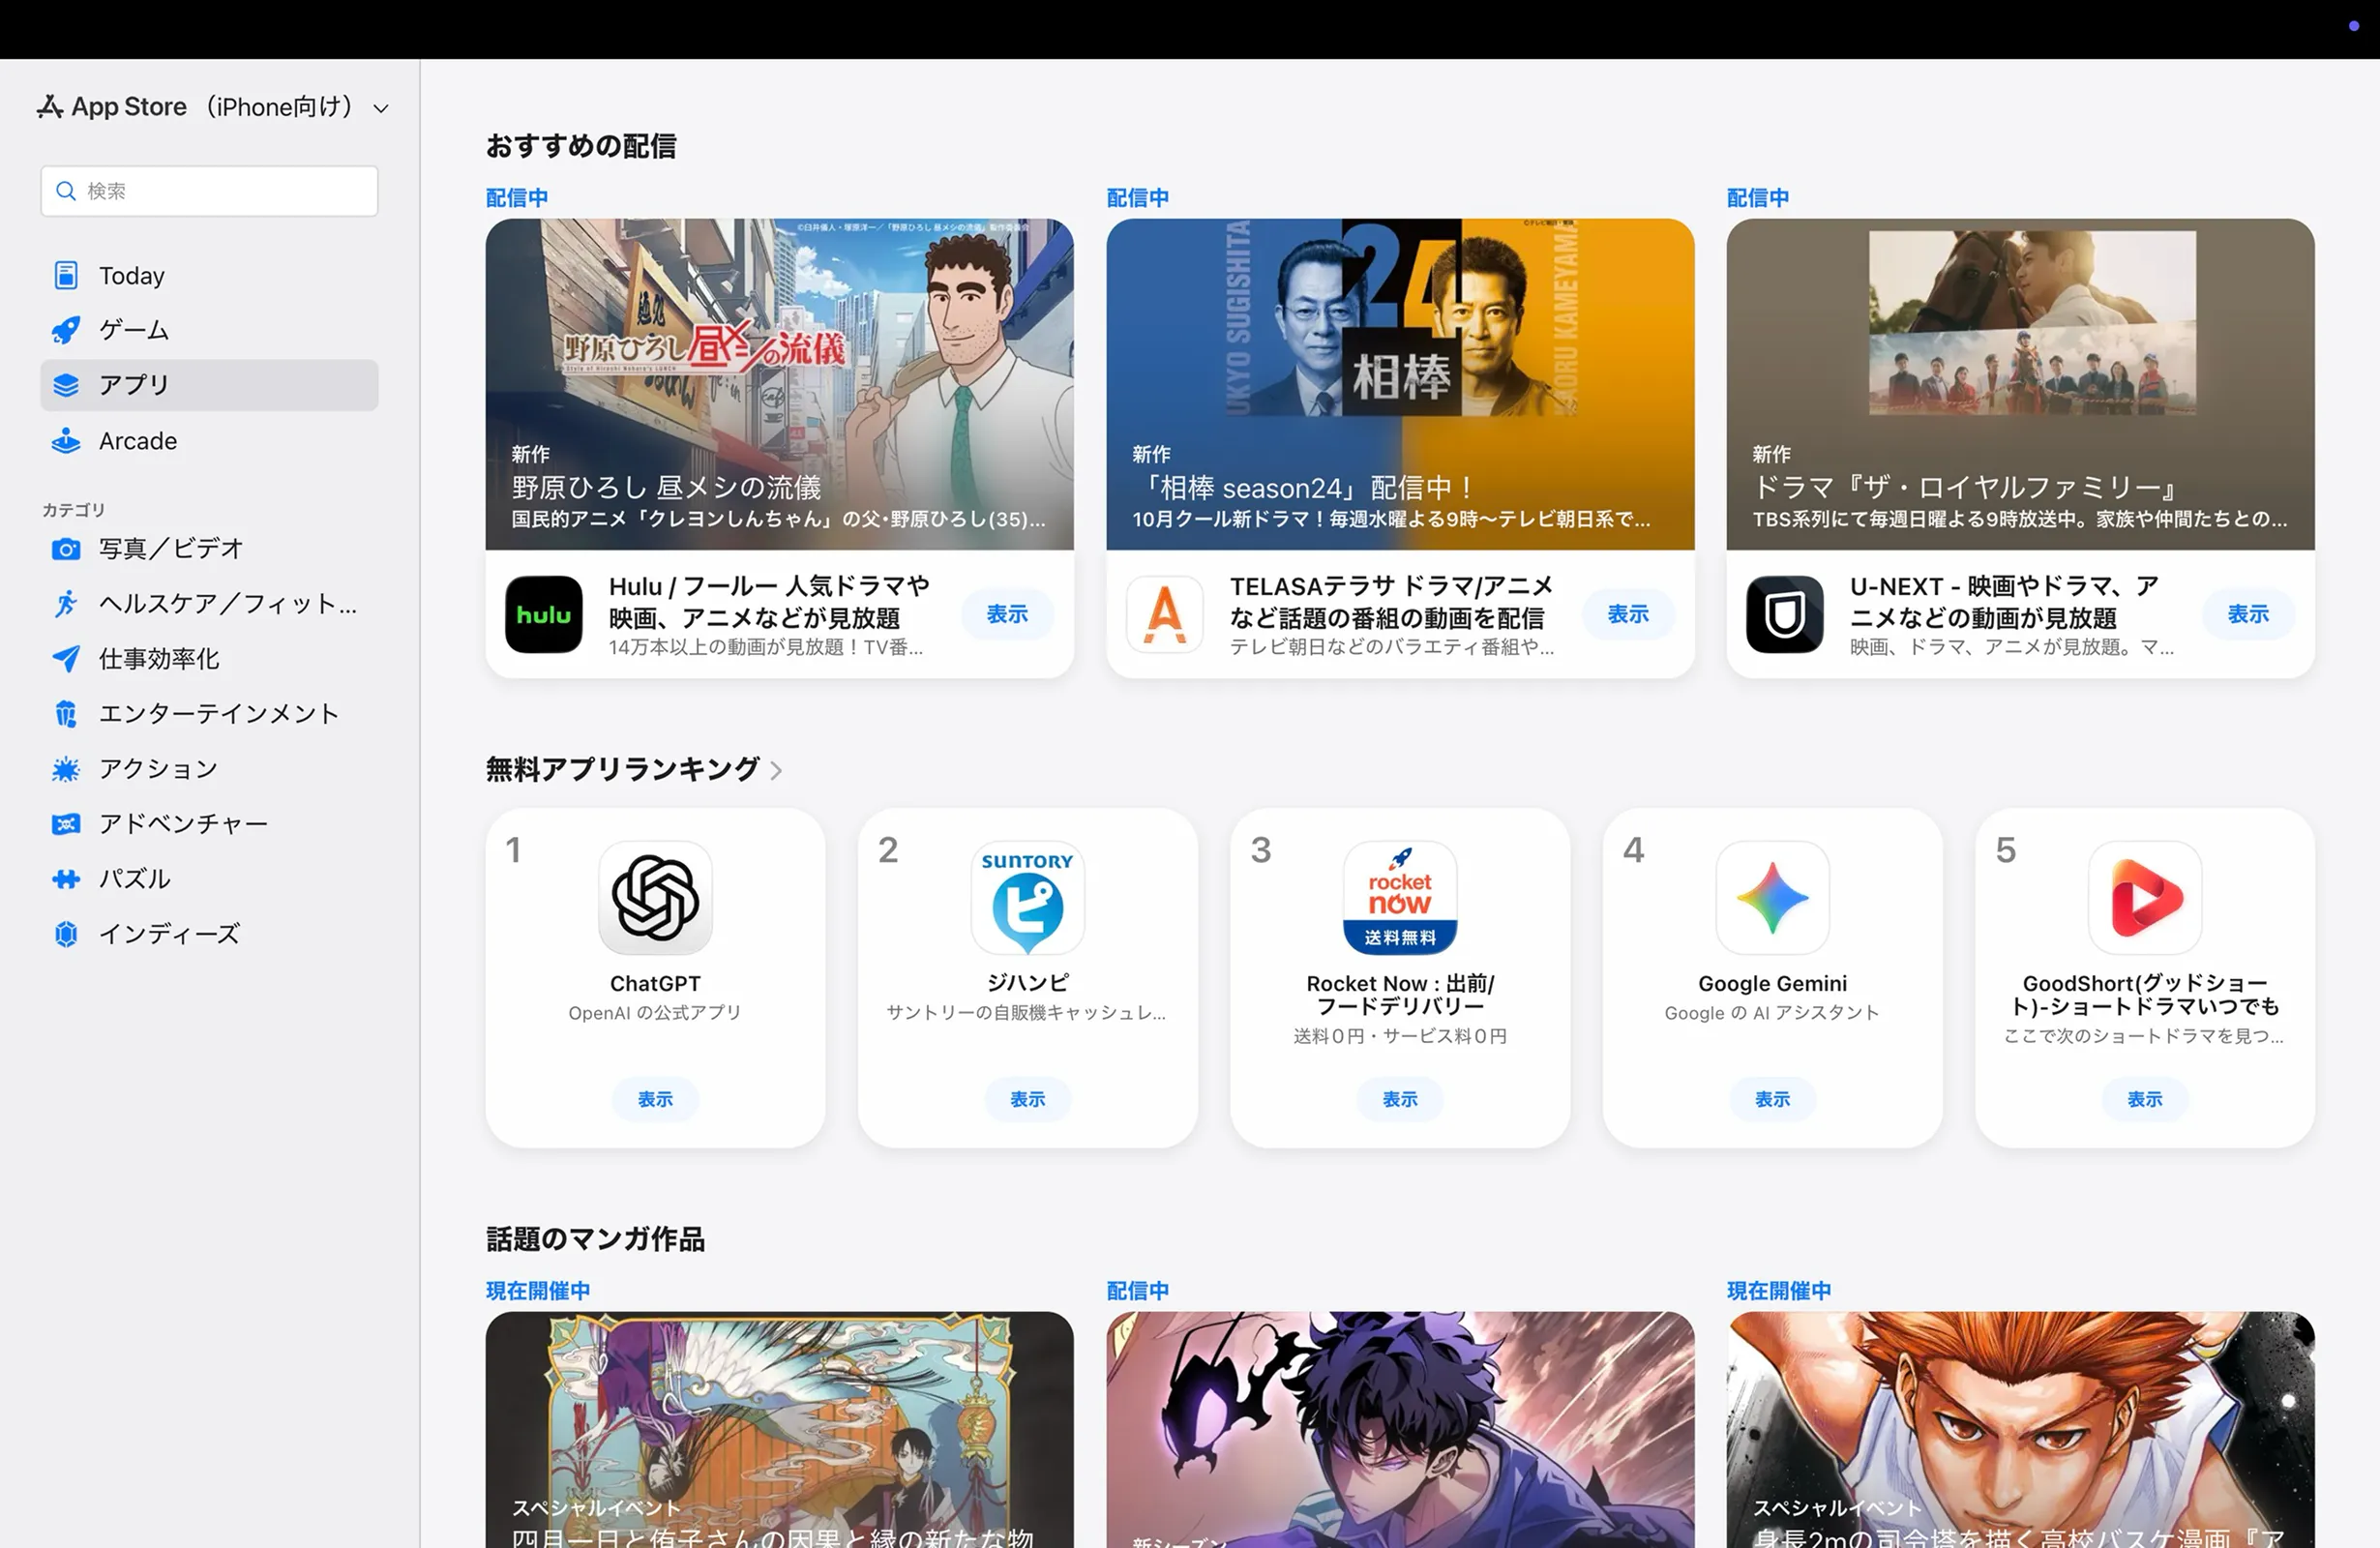
Task: Click the おすすめの配信 section heading
Action: point(581,146)
